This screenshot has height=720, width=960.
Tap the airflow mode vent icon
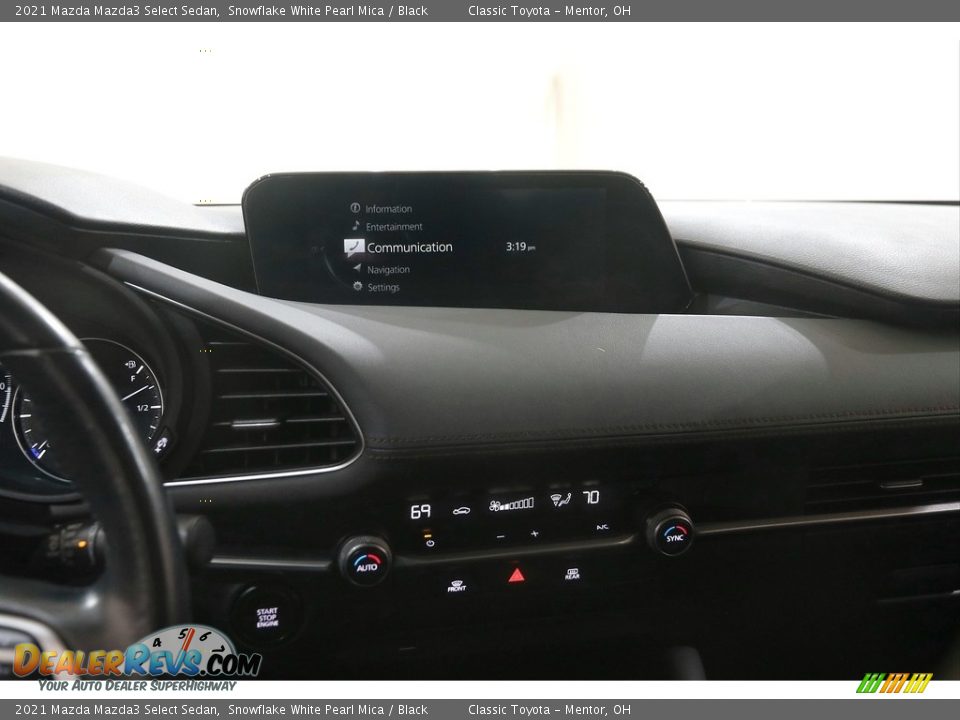560,499
